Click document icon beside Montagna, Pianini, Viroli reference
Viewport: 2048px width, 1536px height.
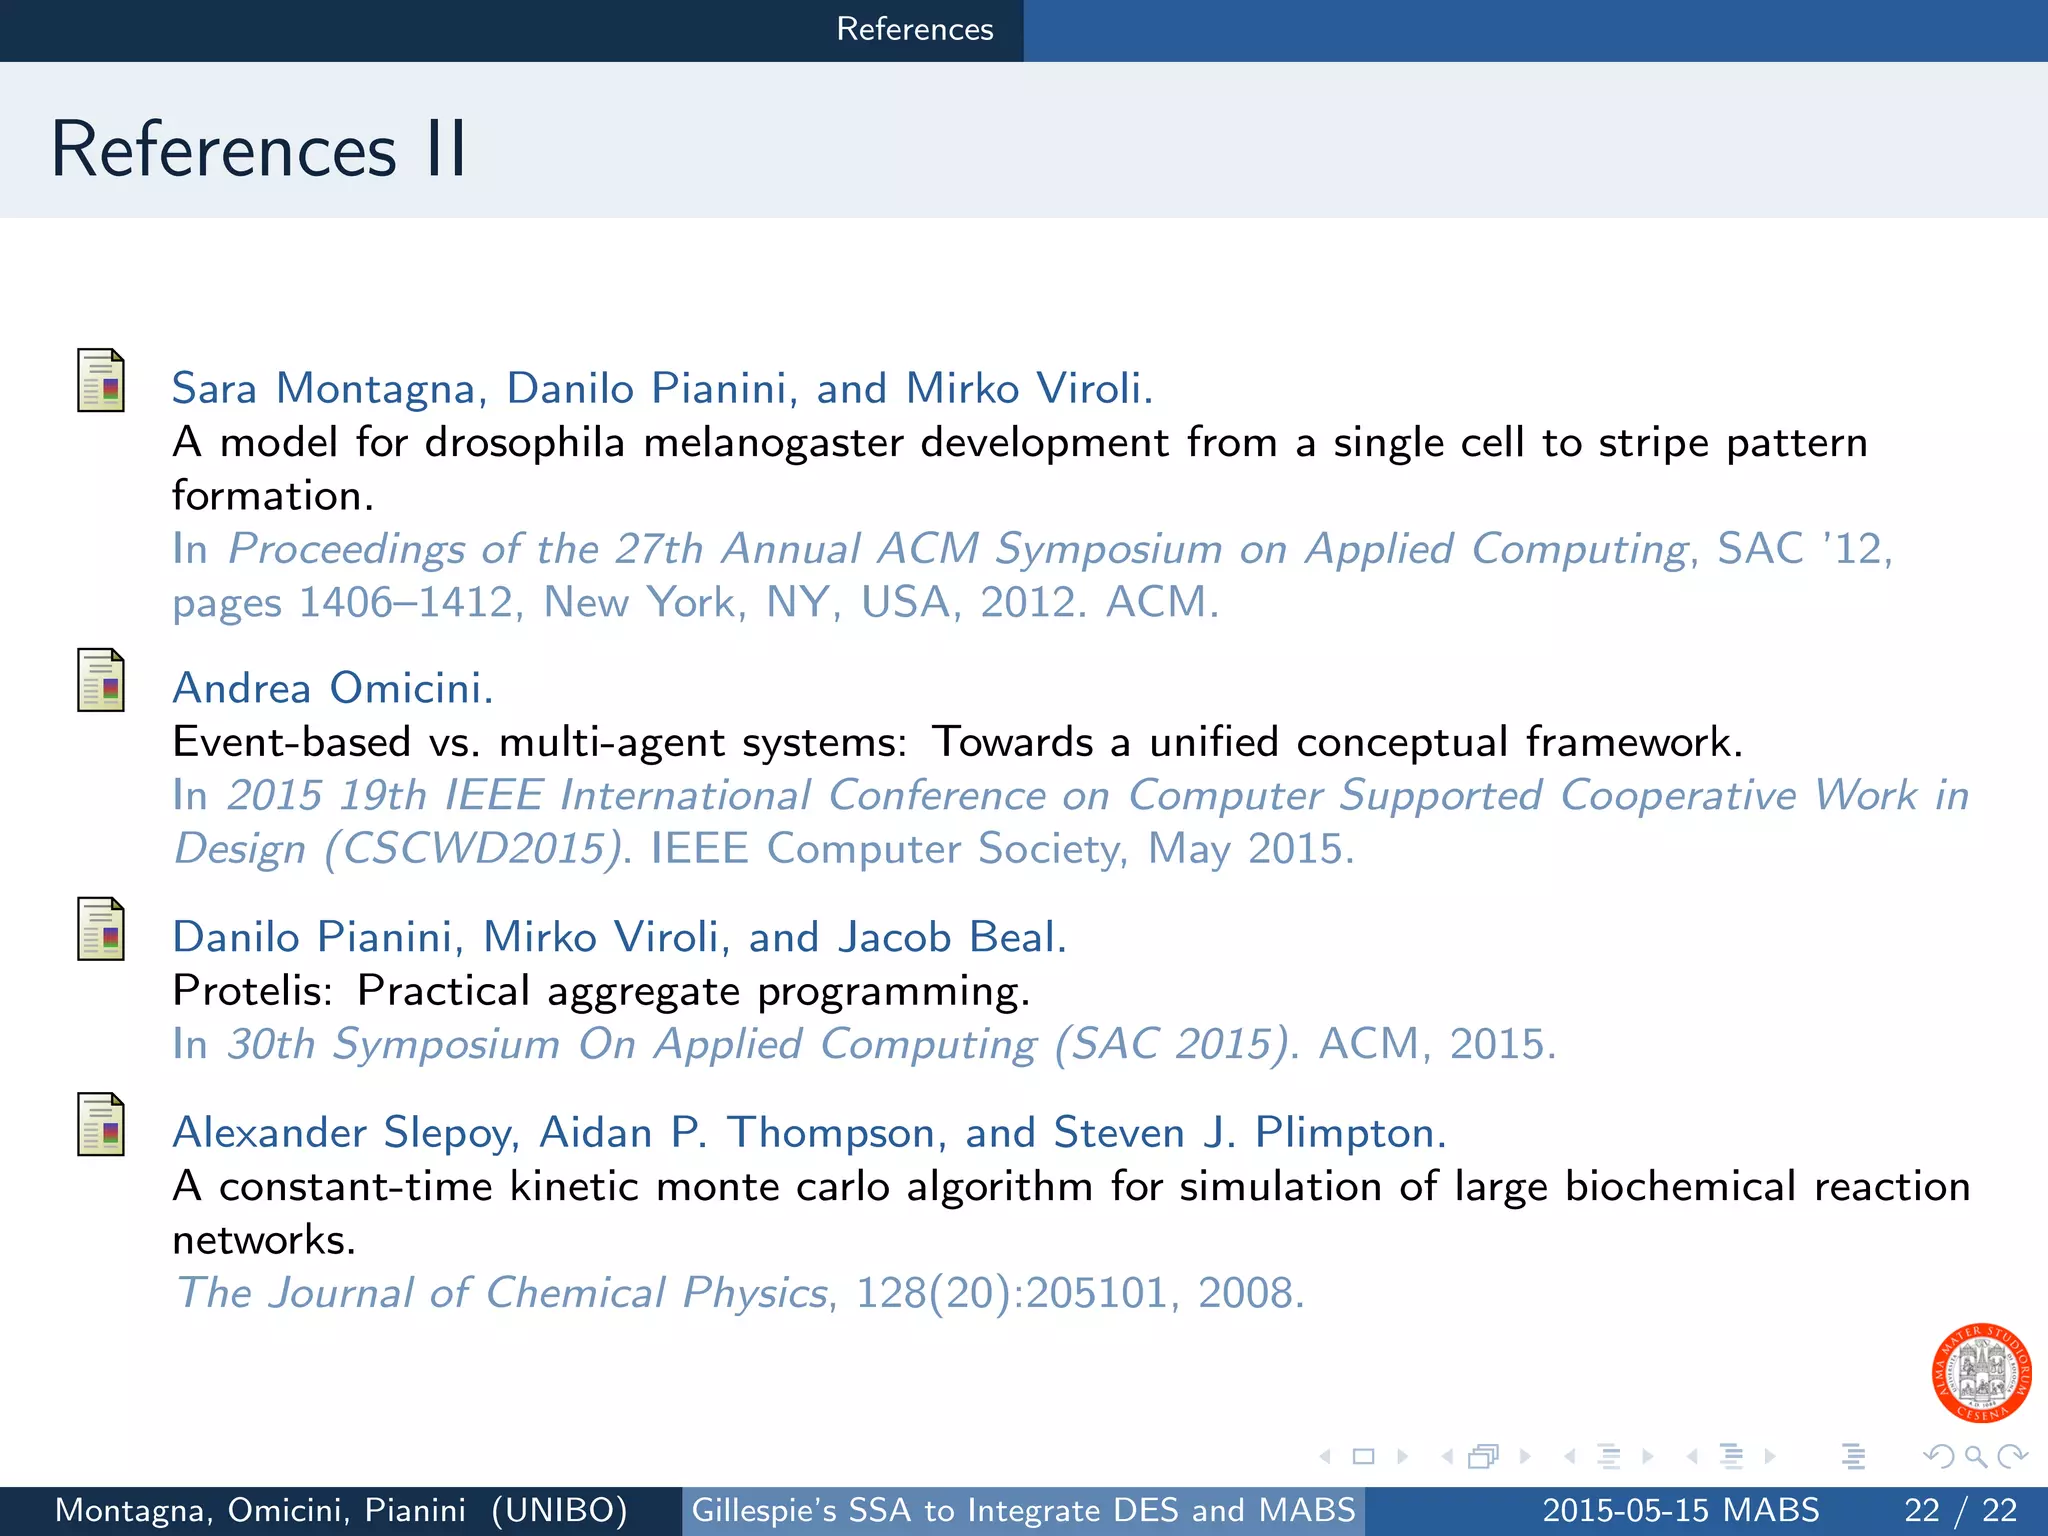click(x=101, y=380)
